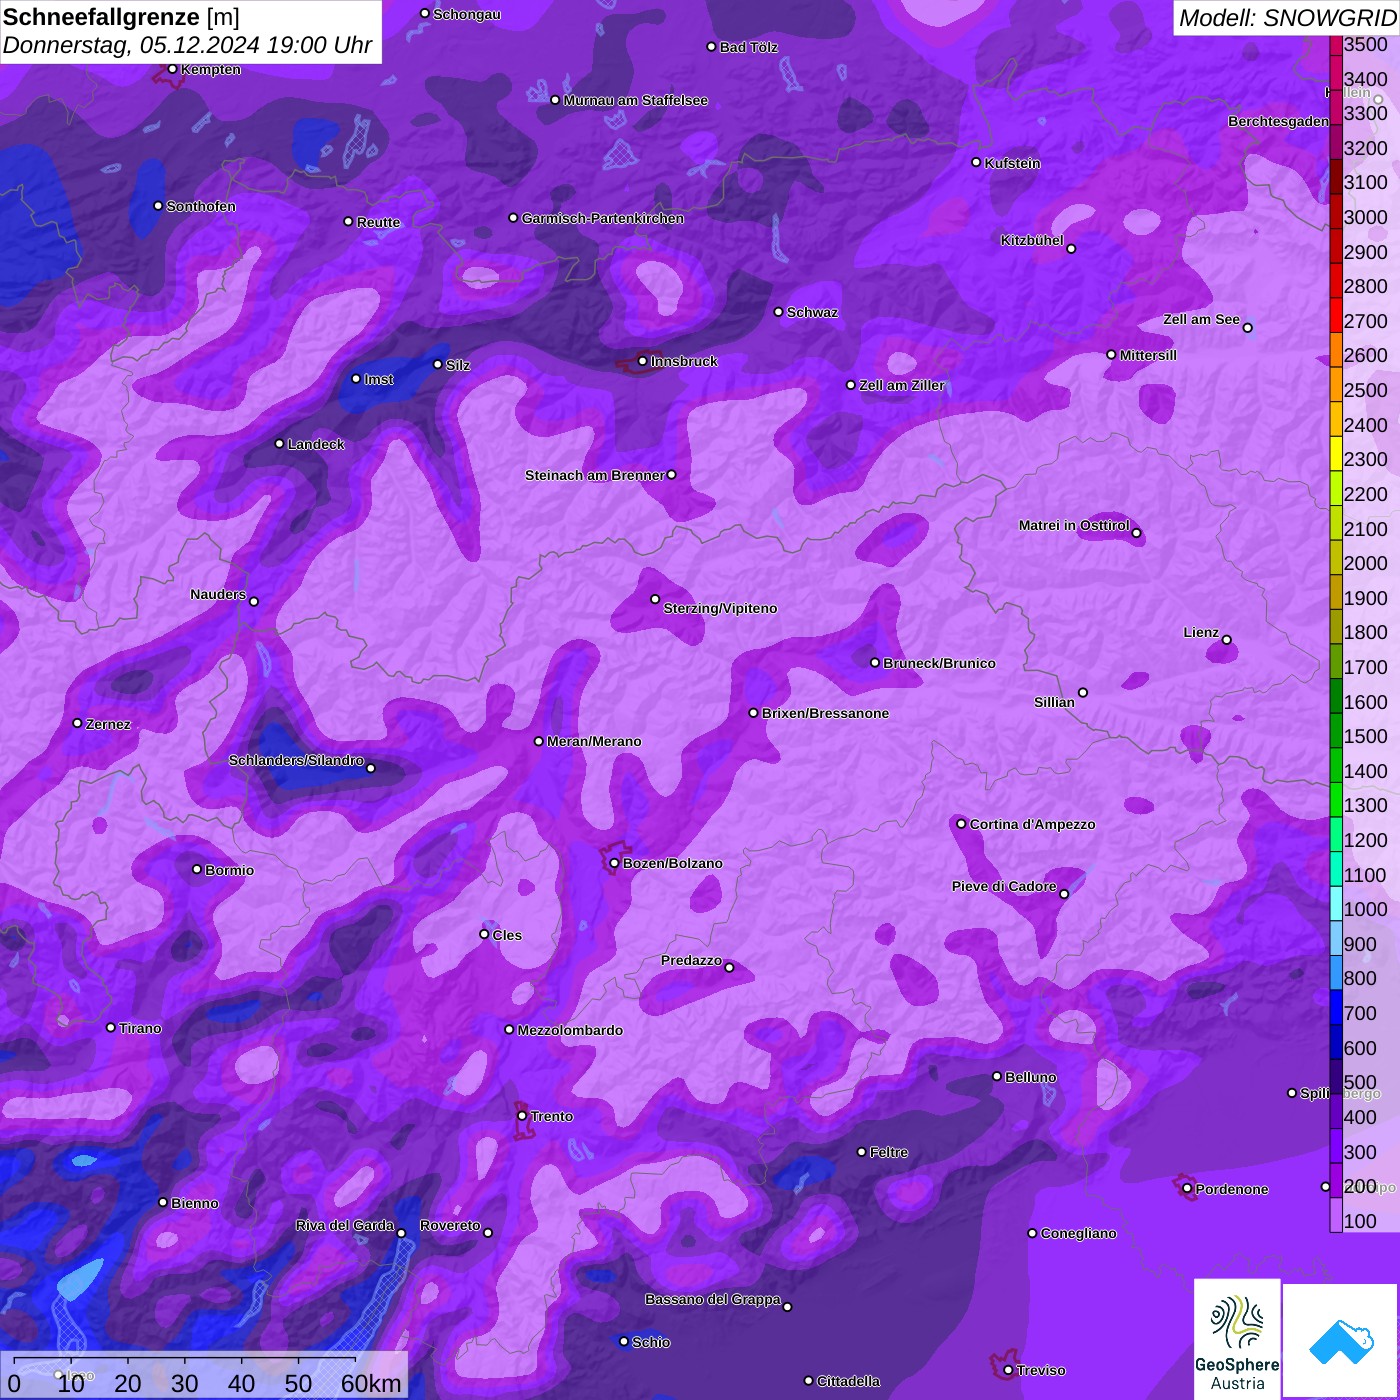Image resolution: width=1400 pixels, height=1400 pixels.
Task: Select the 'Sterzing/Vipiteno' label
Action: pos(720,608)
